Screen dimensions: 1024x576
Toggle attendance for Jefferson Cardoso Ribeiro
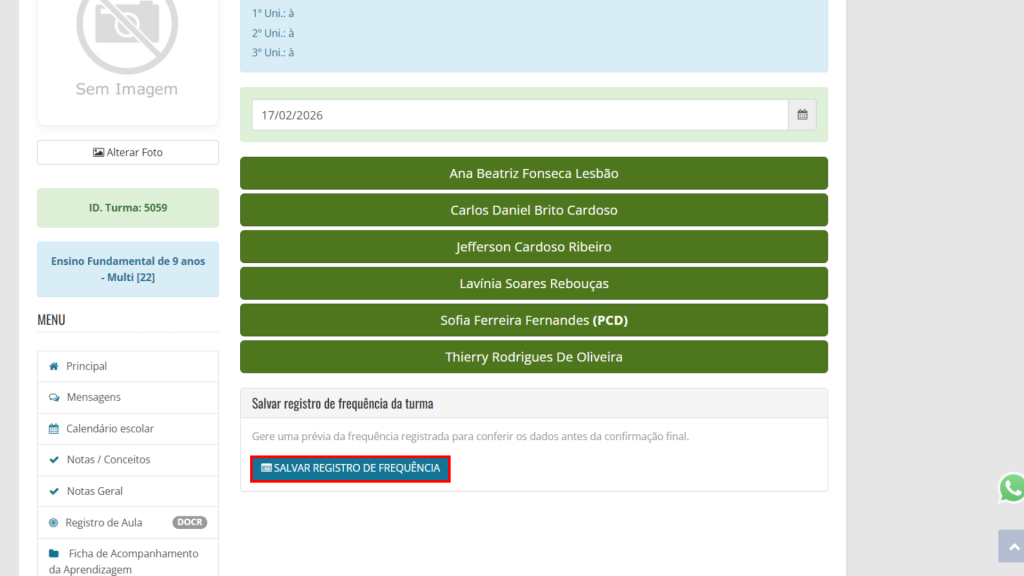pyautogui.click(x=534, y=247)
